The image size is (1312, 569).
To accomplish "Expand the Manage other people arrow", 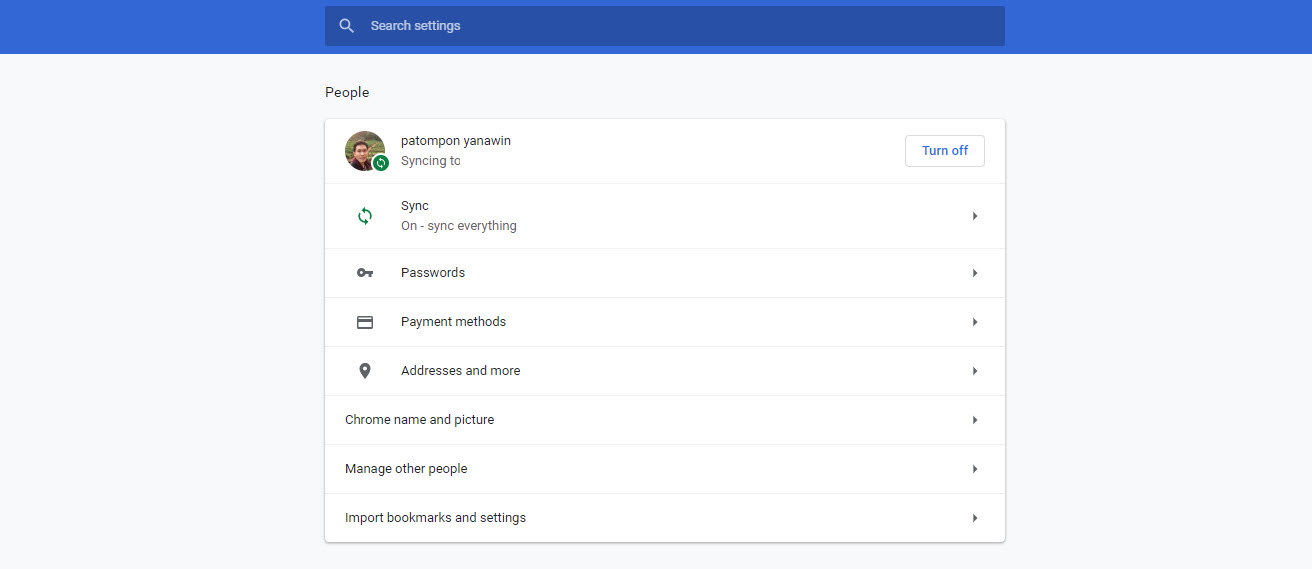I will click(x=975, y=469).
